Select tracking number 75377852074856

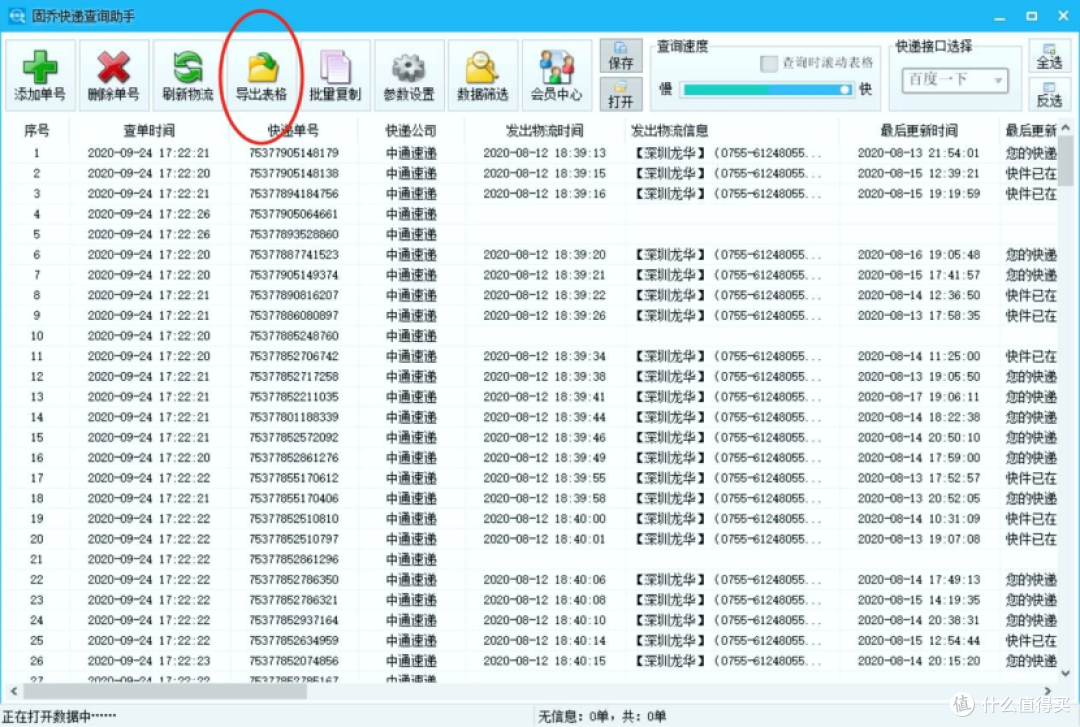294,661
